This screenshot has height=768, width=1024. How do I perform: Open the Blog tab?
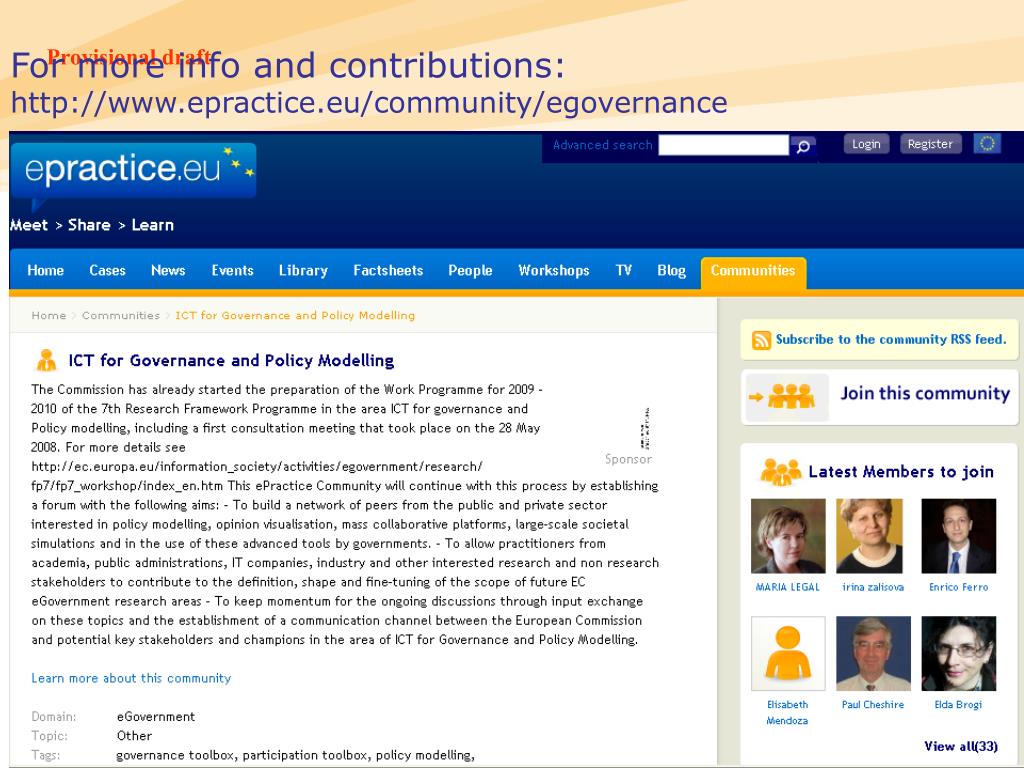[x=671, y=270]
